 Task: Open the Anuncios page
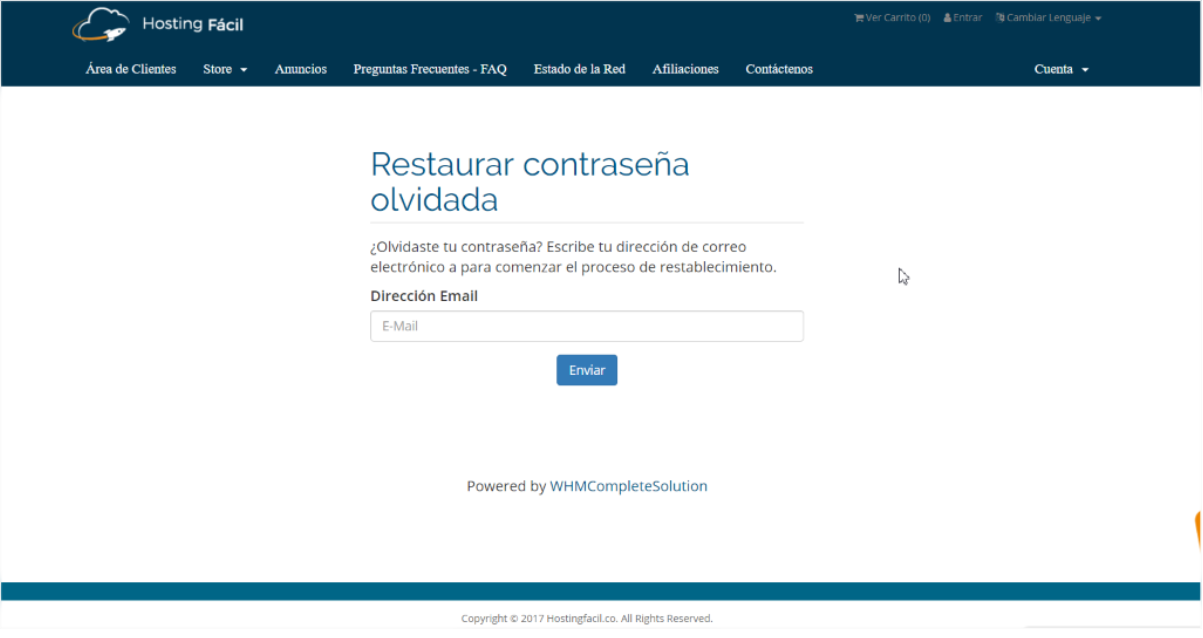pyautogui.click(x=301, y=69)
